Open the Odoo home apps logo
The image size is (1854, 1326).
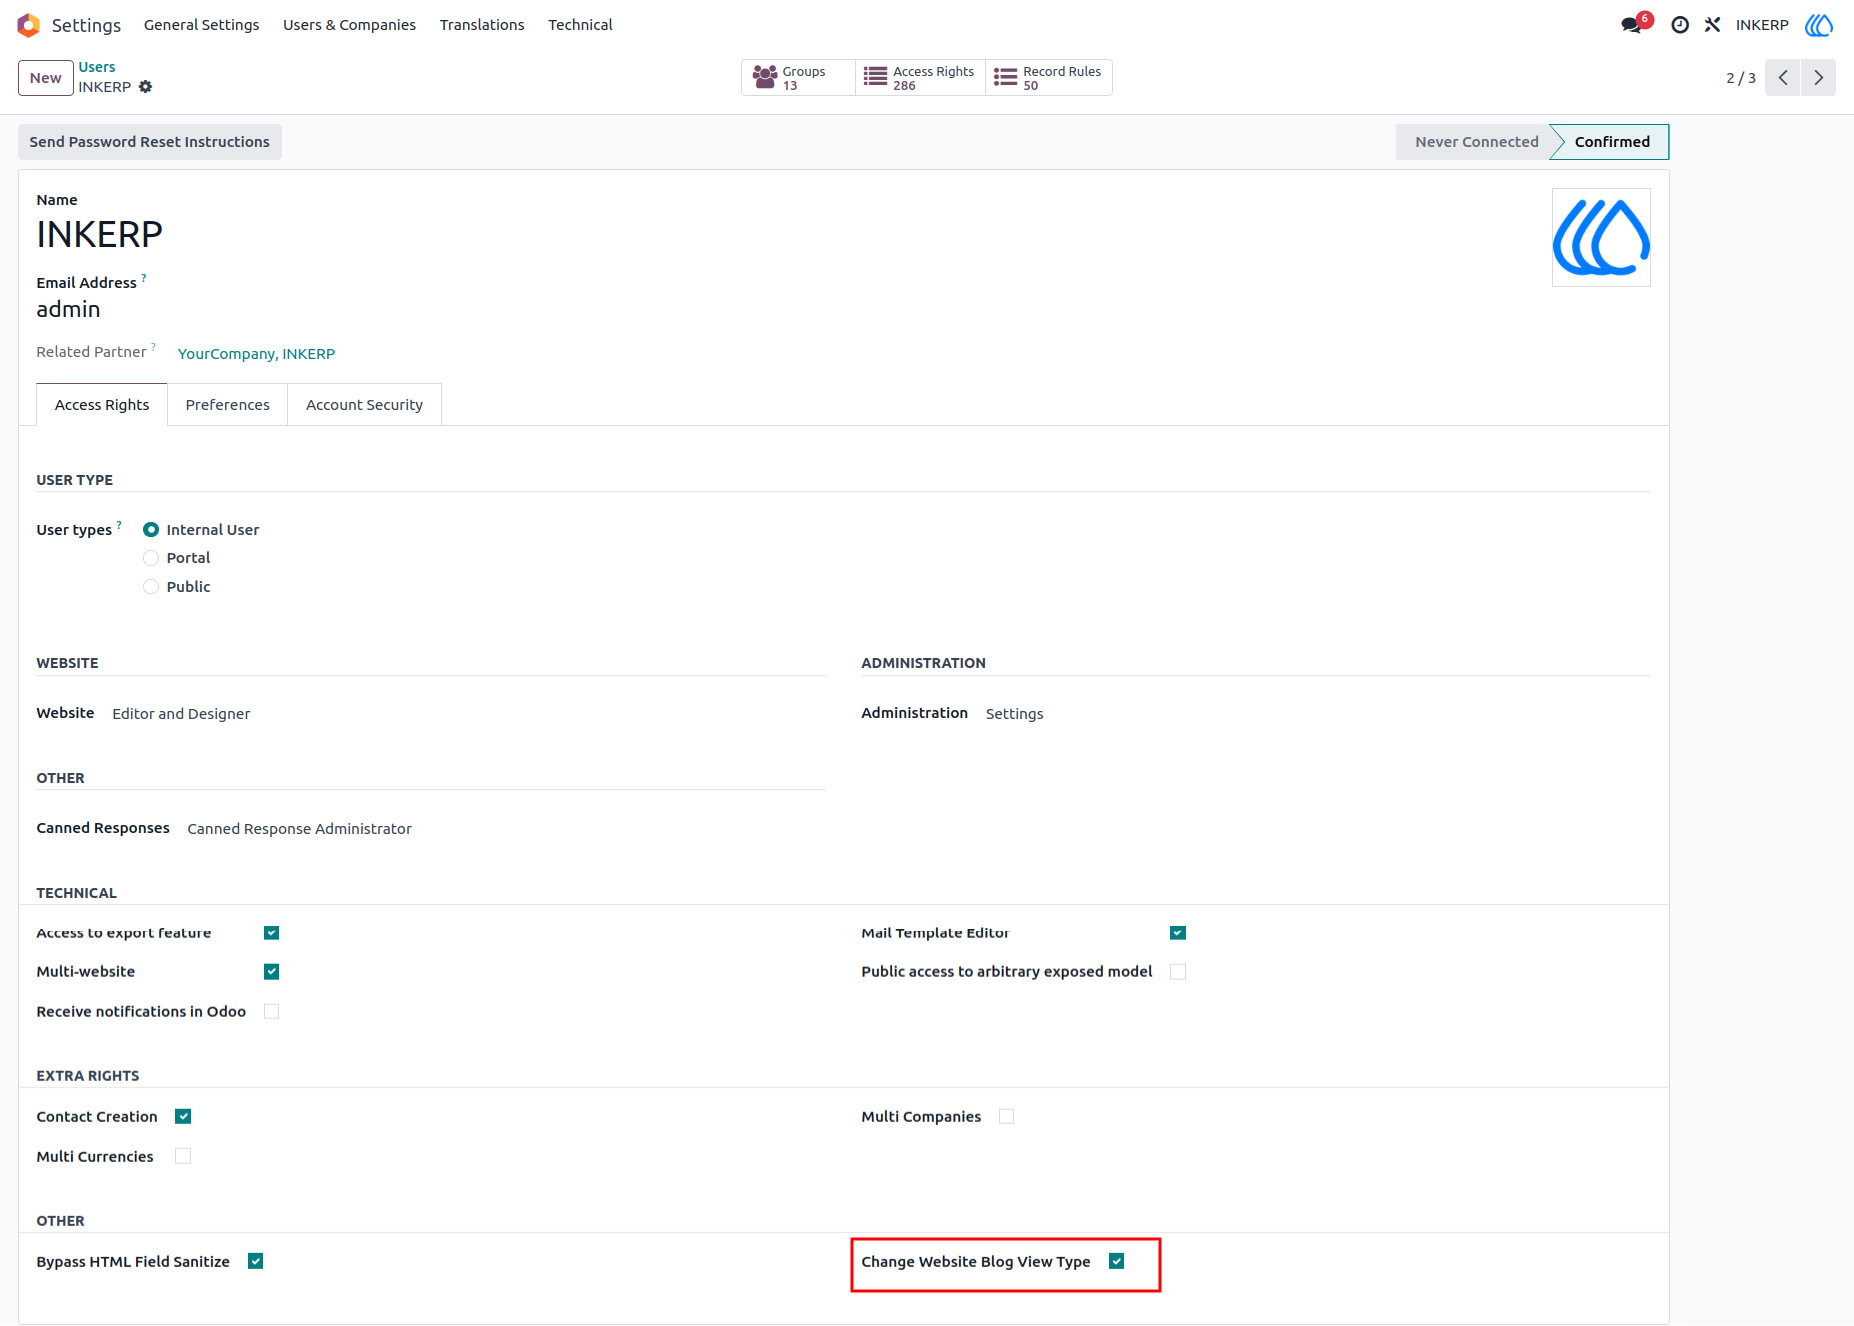coord(28,25)
